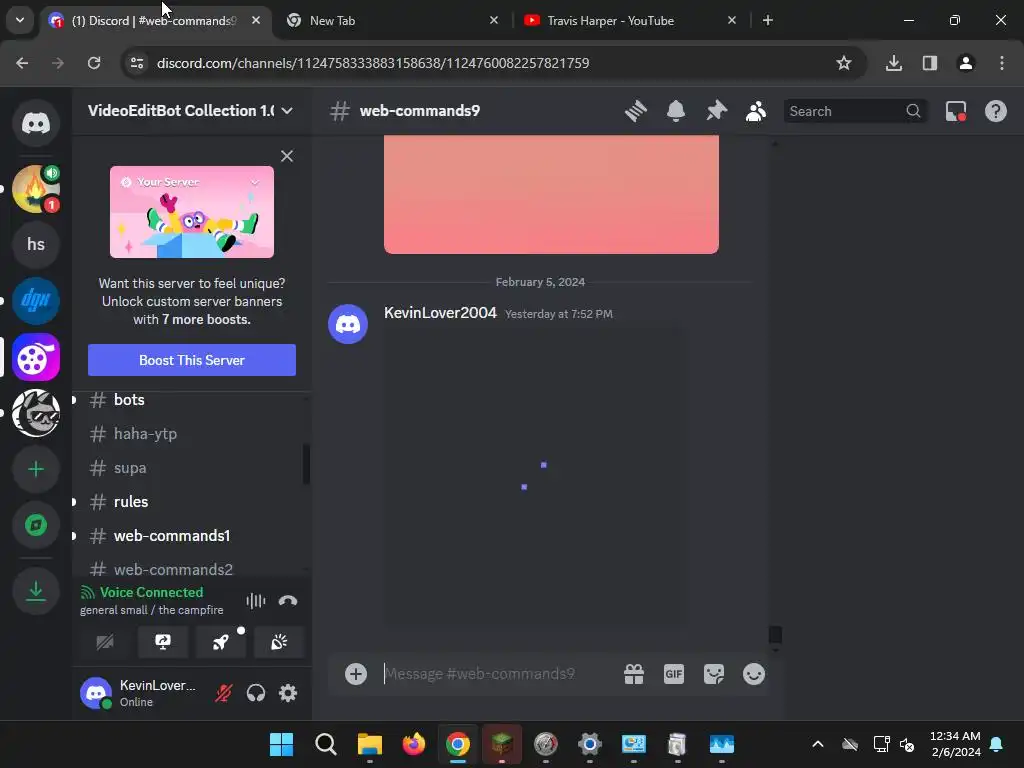Open Windows Start menu
The image size is (1024, 768).
tap(281, 744)
